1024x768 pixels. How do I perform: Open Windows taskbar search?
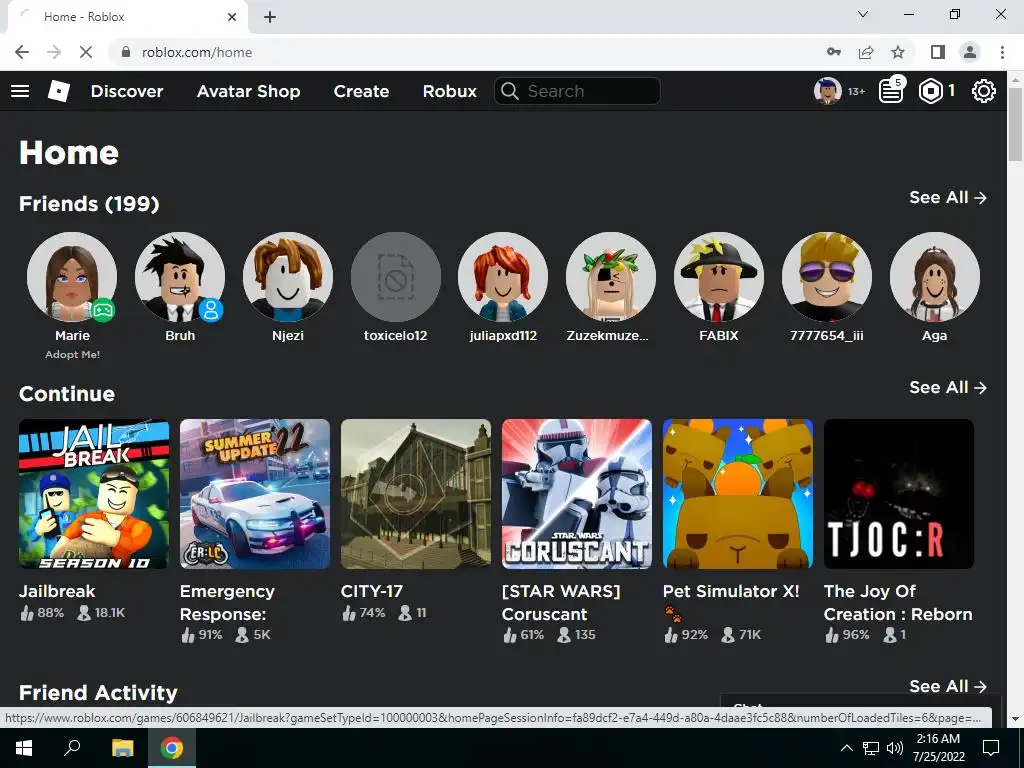pyautogui.click(x=72, y=748)
